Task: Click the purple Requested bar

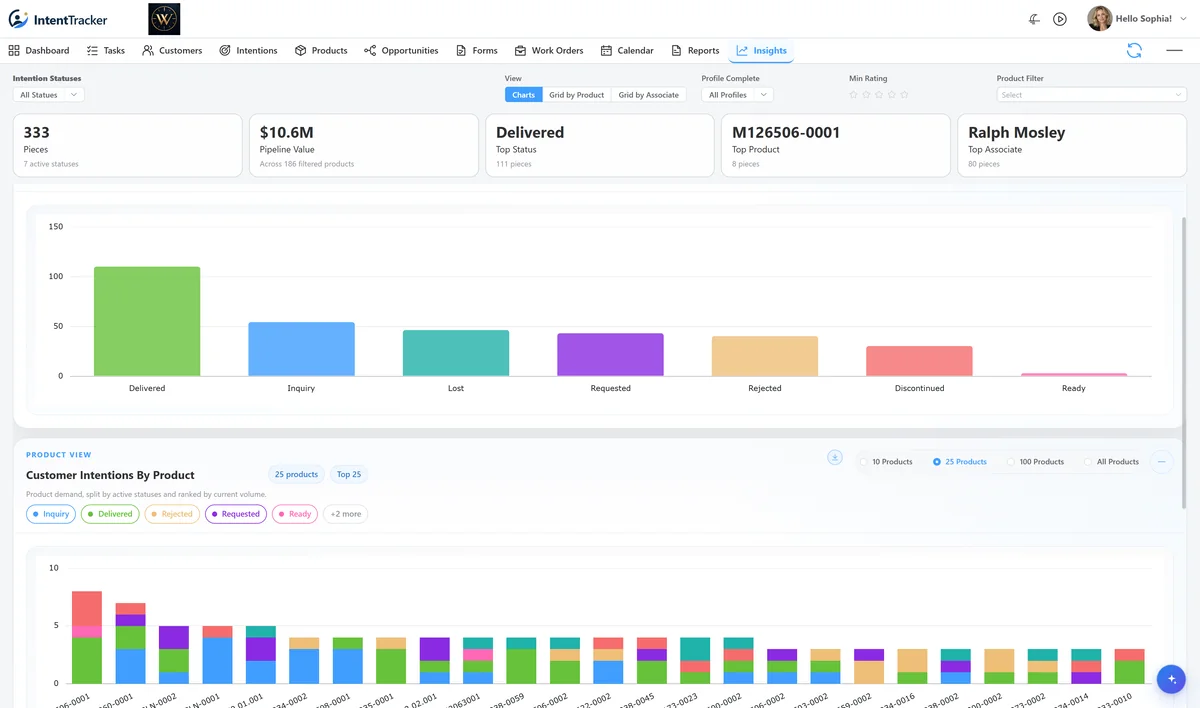Action: (x=610, y=354)
